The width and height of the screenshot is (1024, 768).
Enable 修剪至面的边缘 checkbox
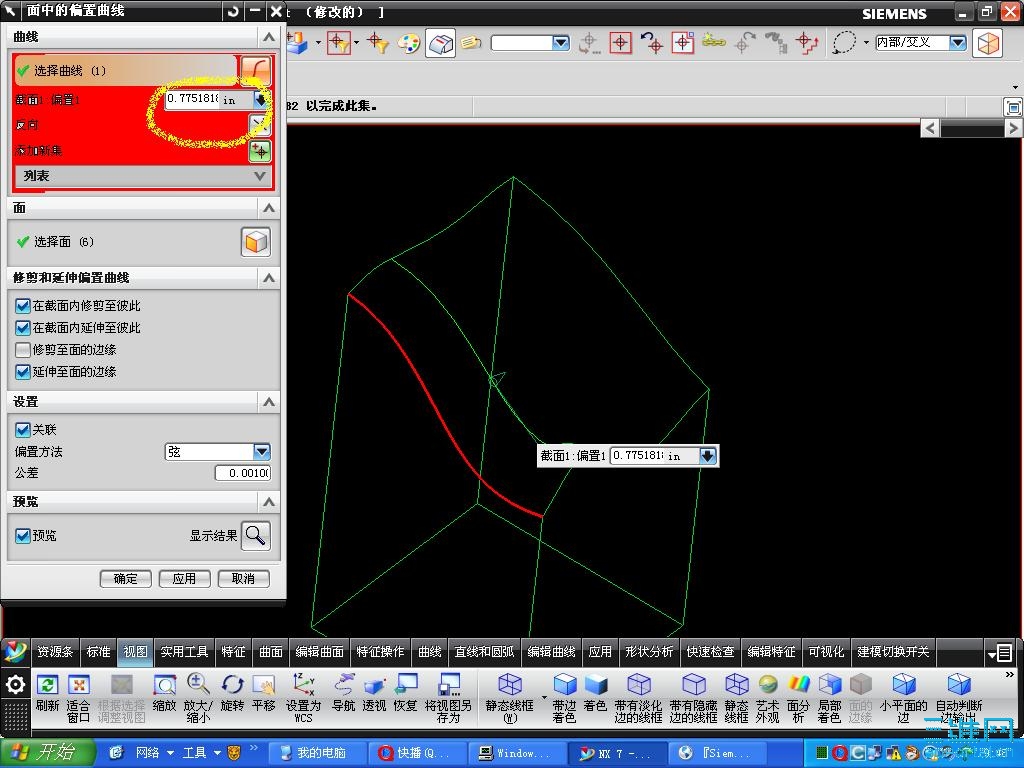click(x=23, y=350)
